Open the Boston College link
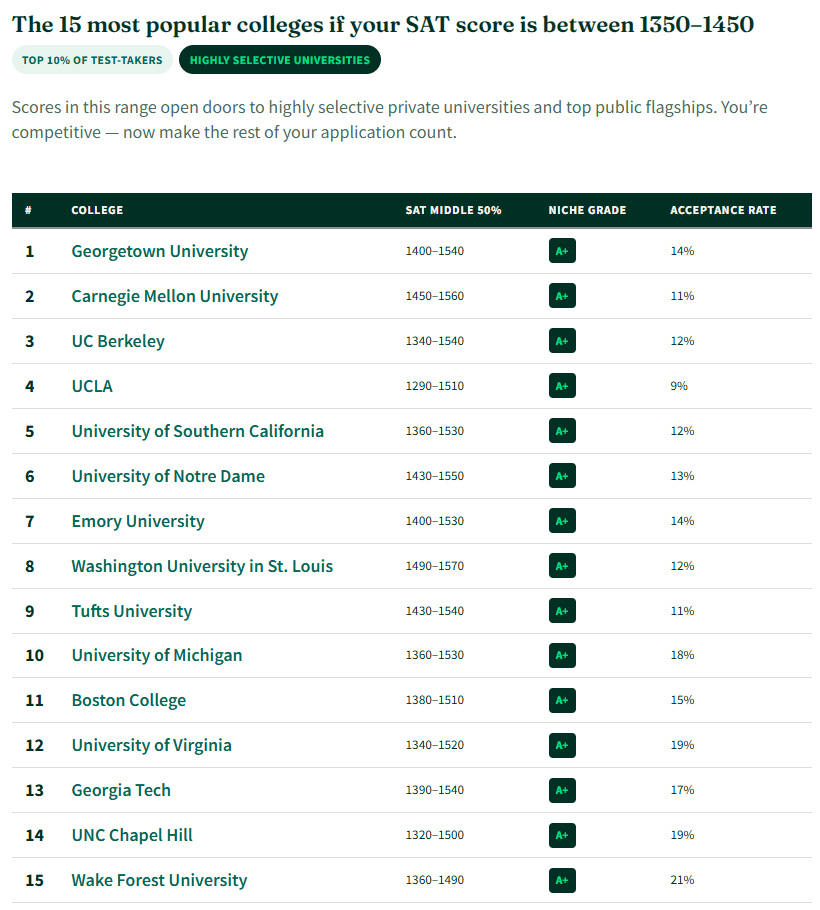This screenshot has height=910, width=820. click(128, 700)
